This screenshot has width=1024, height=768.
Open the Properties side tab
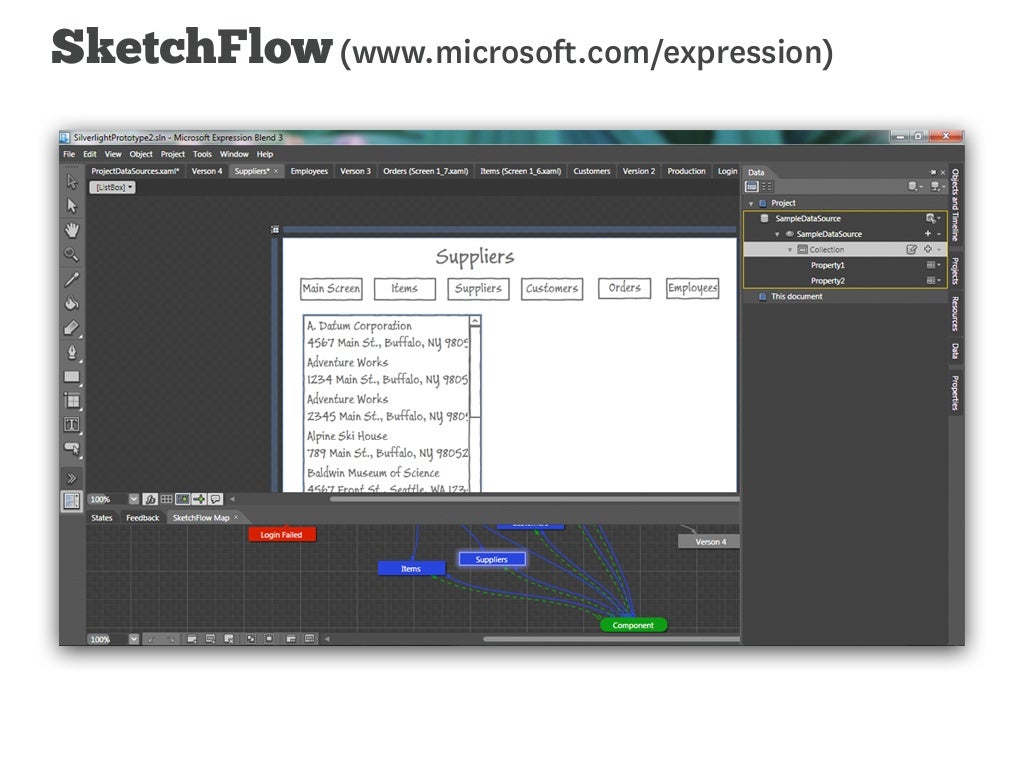955,393
